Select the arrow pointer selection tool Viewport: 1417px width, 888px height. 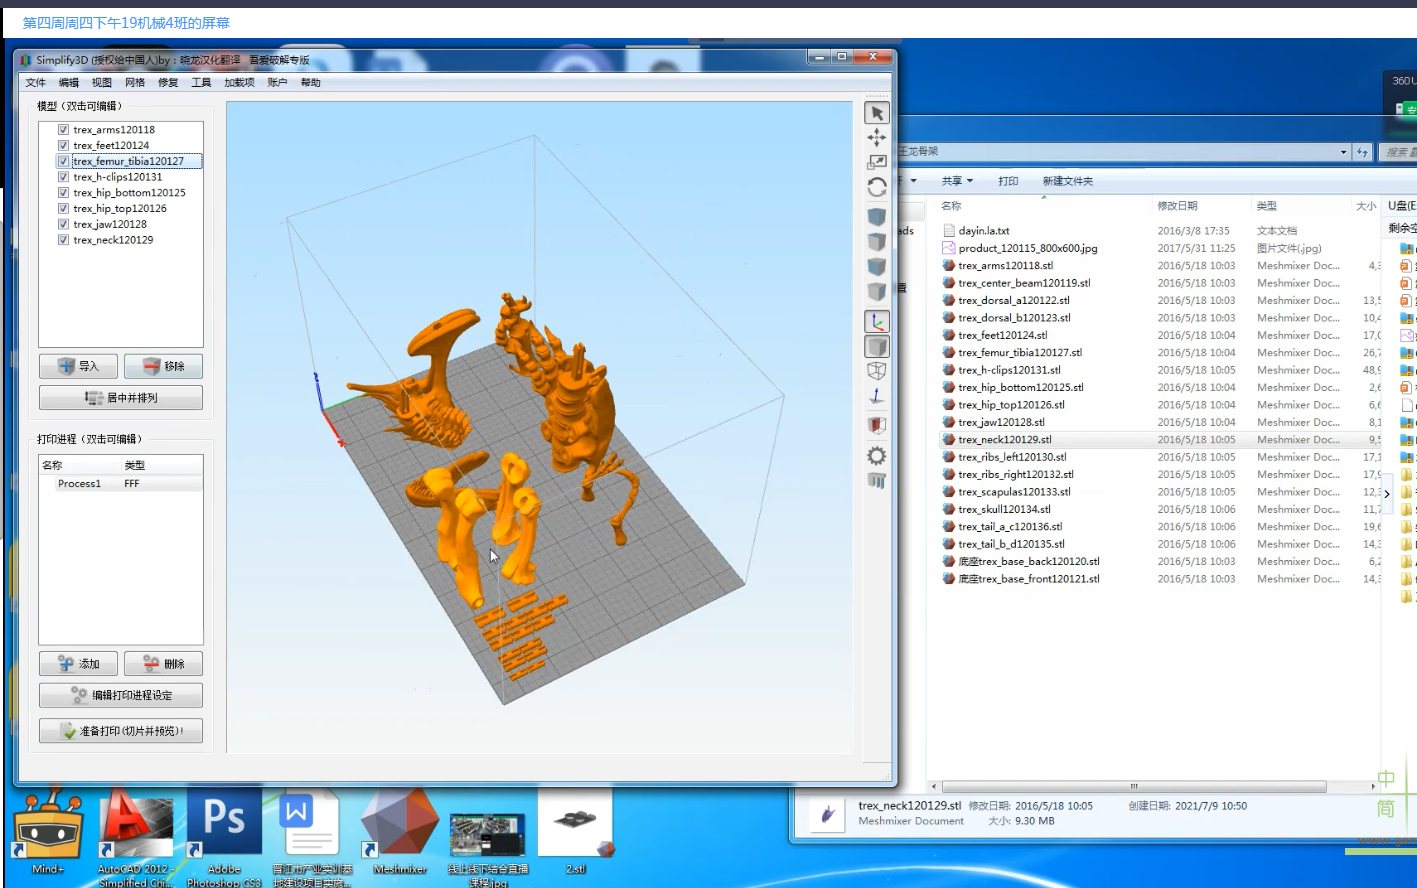point(877,114)
